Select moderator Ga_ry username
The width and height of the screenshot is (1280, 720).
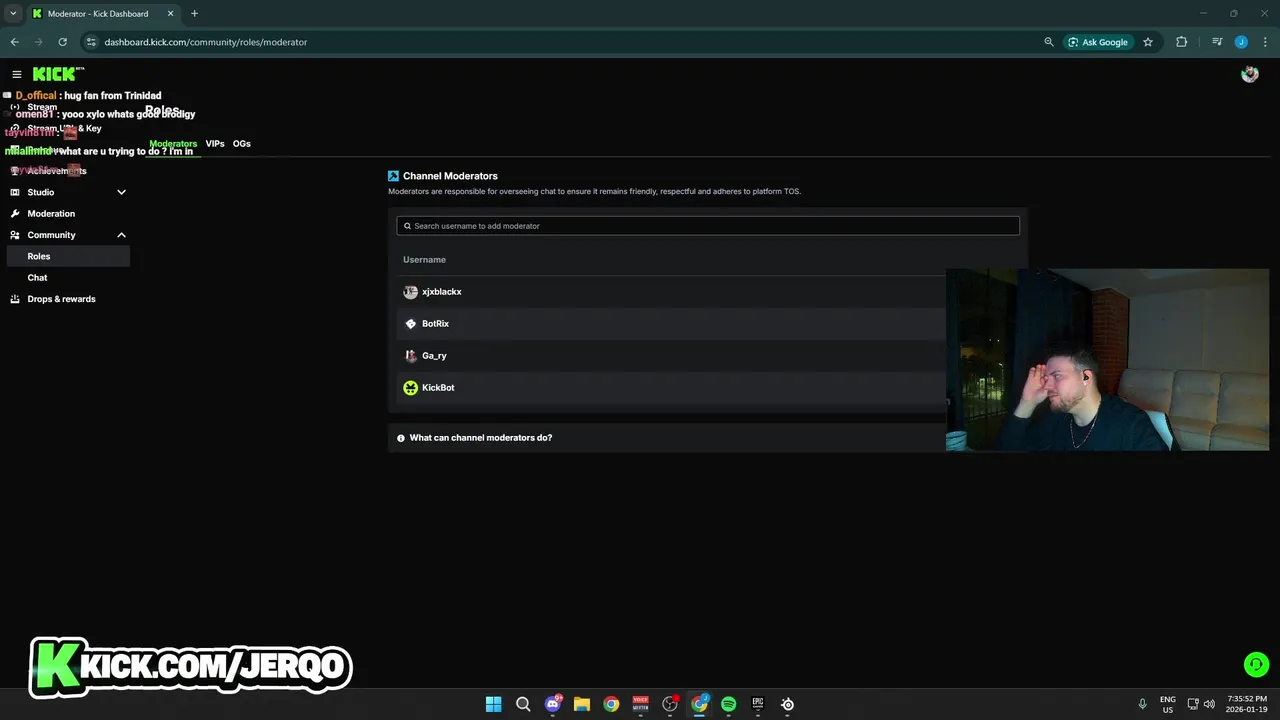[x=434, y=356]
